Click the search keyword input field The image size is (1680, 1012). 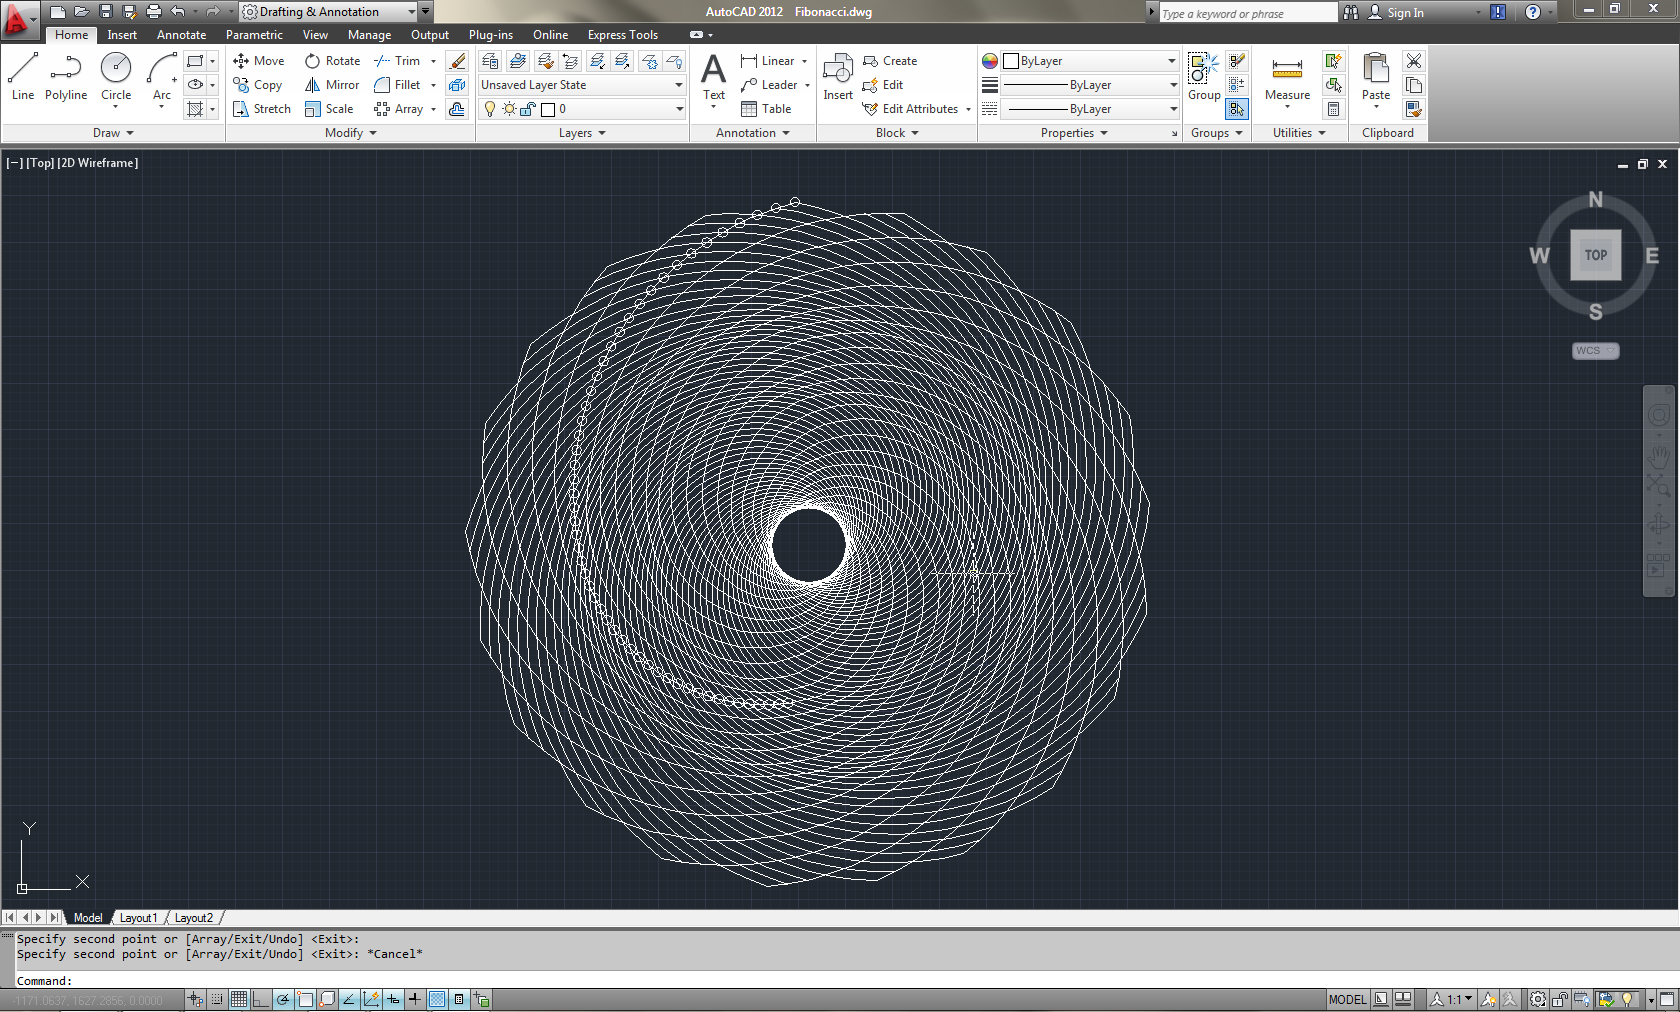coord(1247,13)
